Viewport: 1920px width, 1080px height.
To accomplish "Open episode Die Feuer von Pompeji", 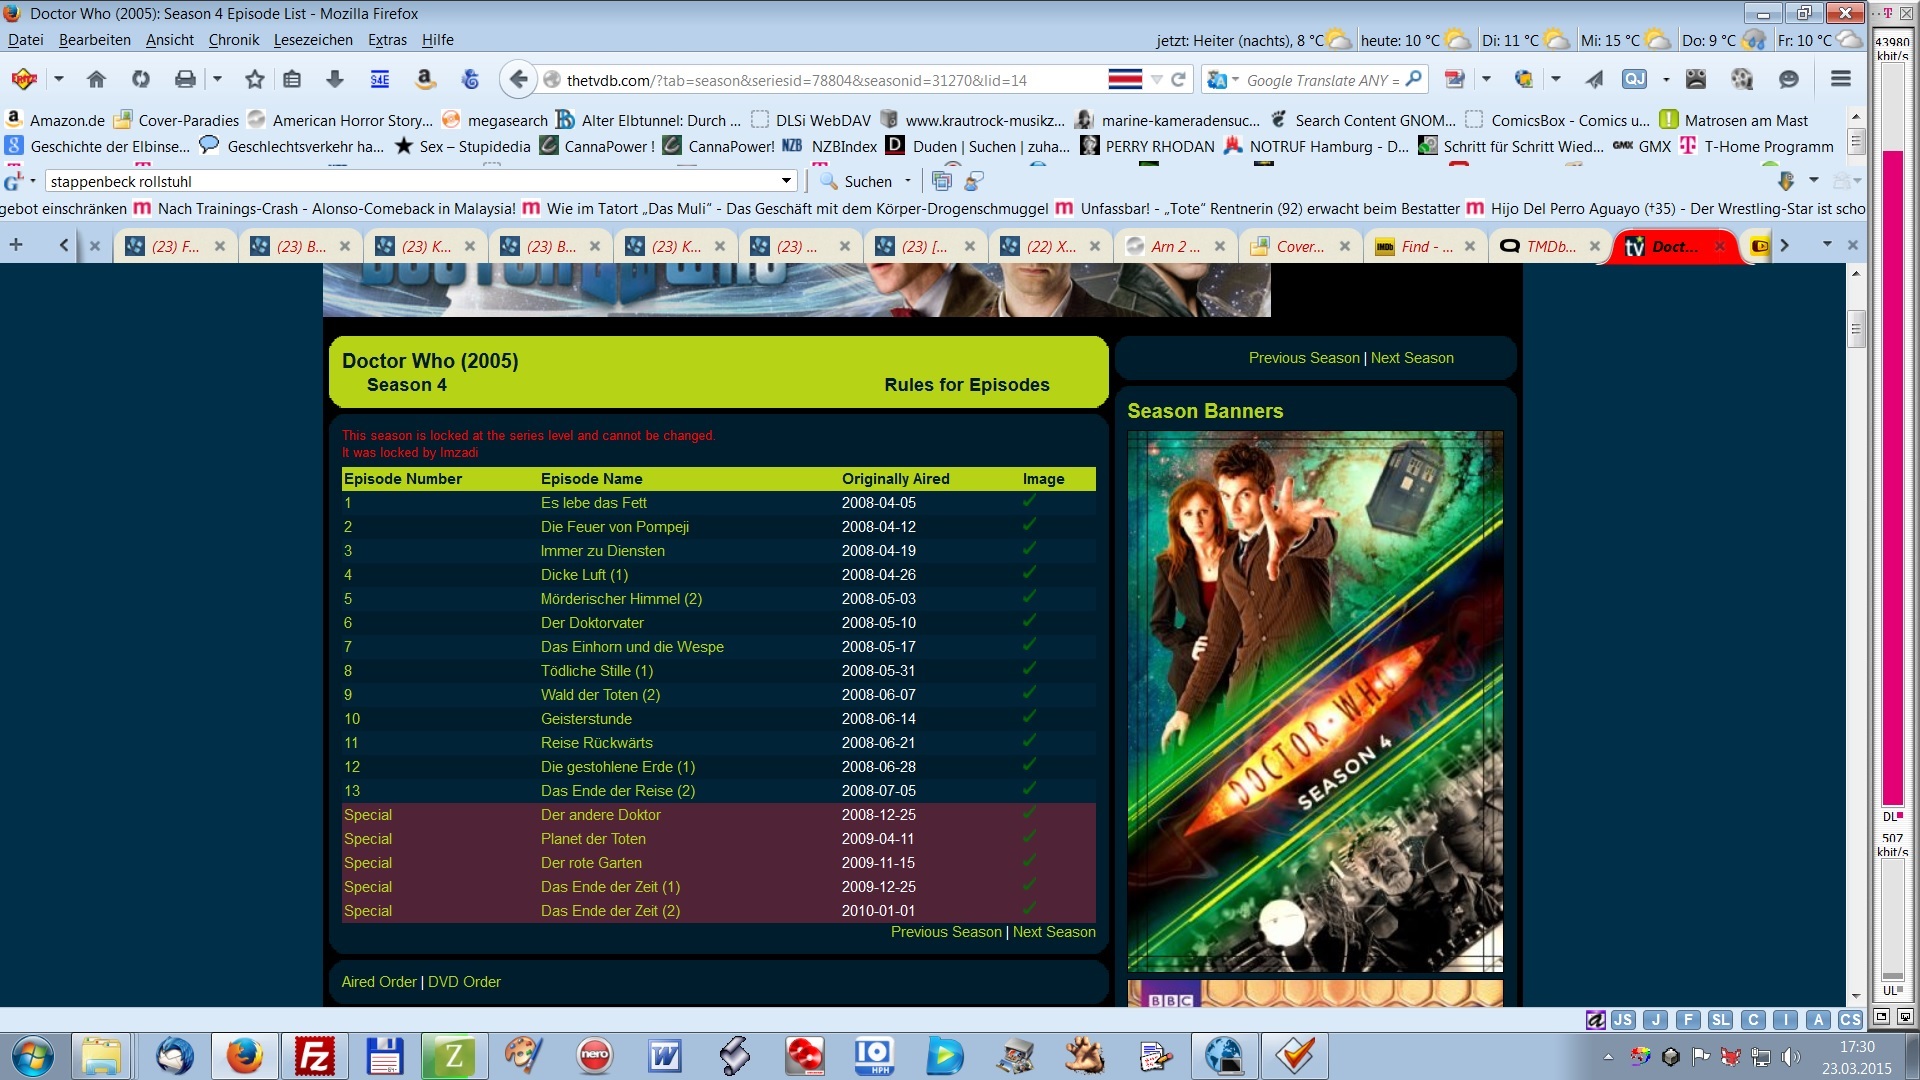I will click(615, 527).
